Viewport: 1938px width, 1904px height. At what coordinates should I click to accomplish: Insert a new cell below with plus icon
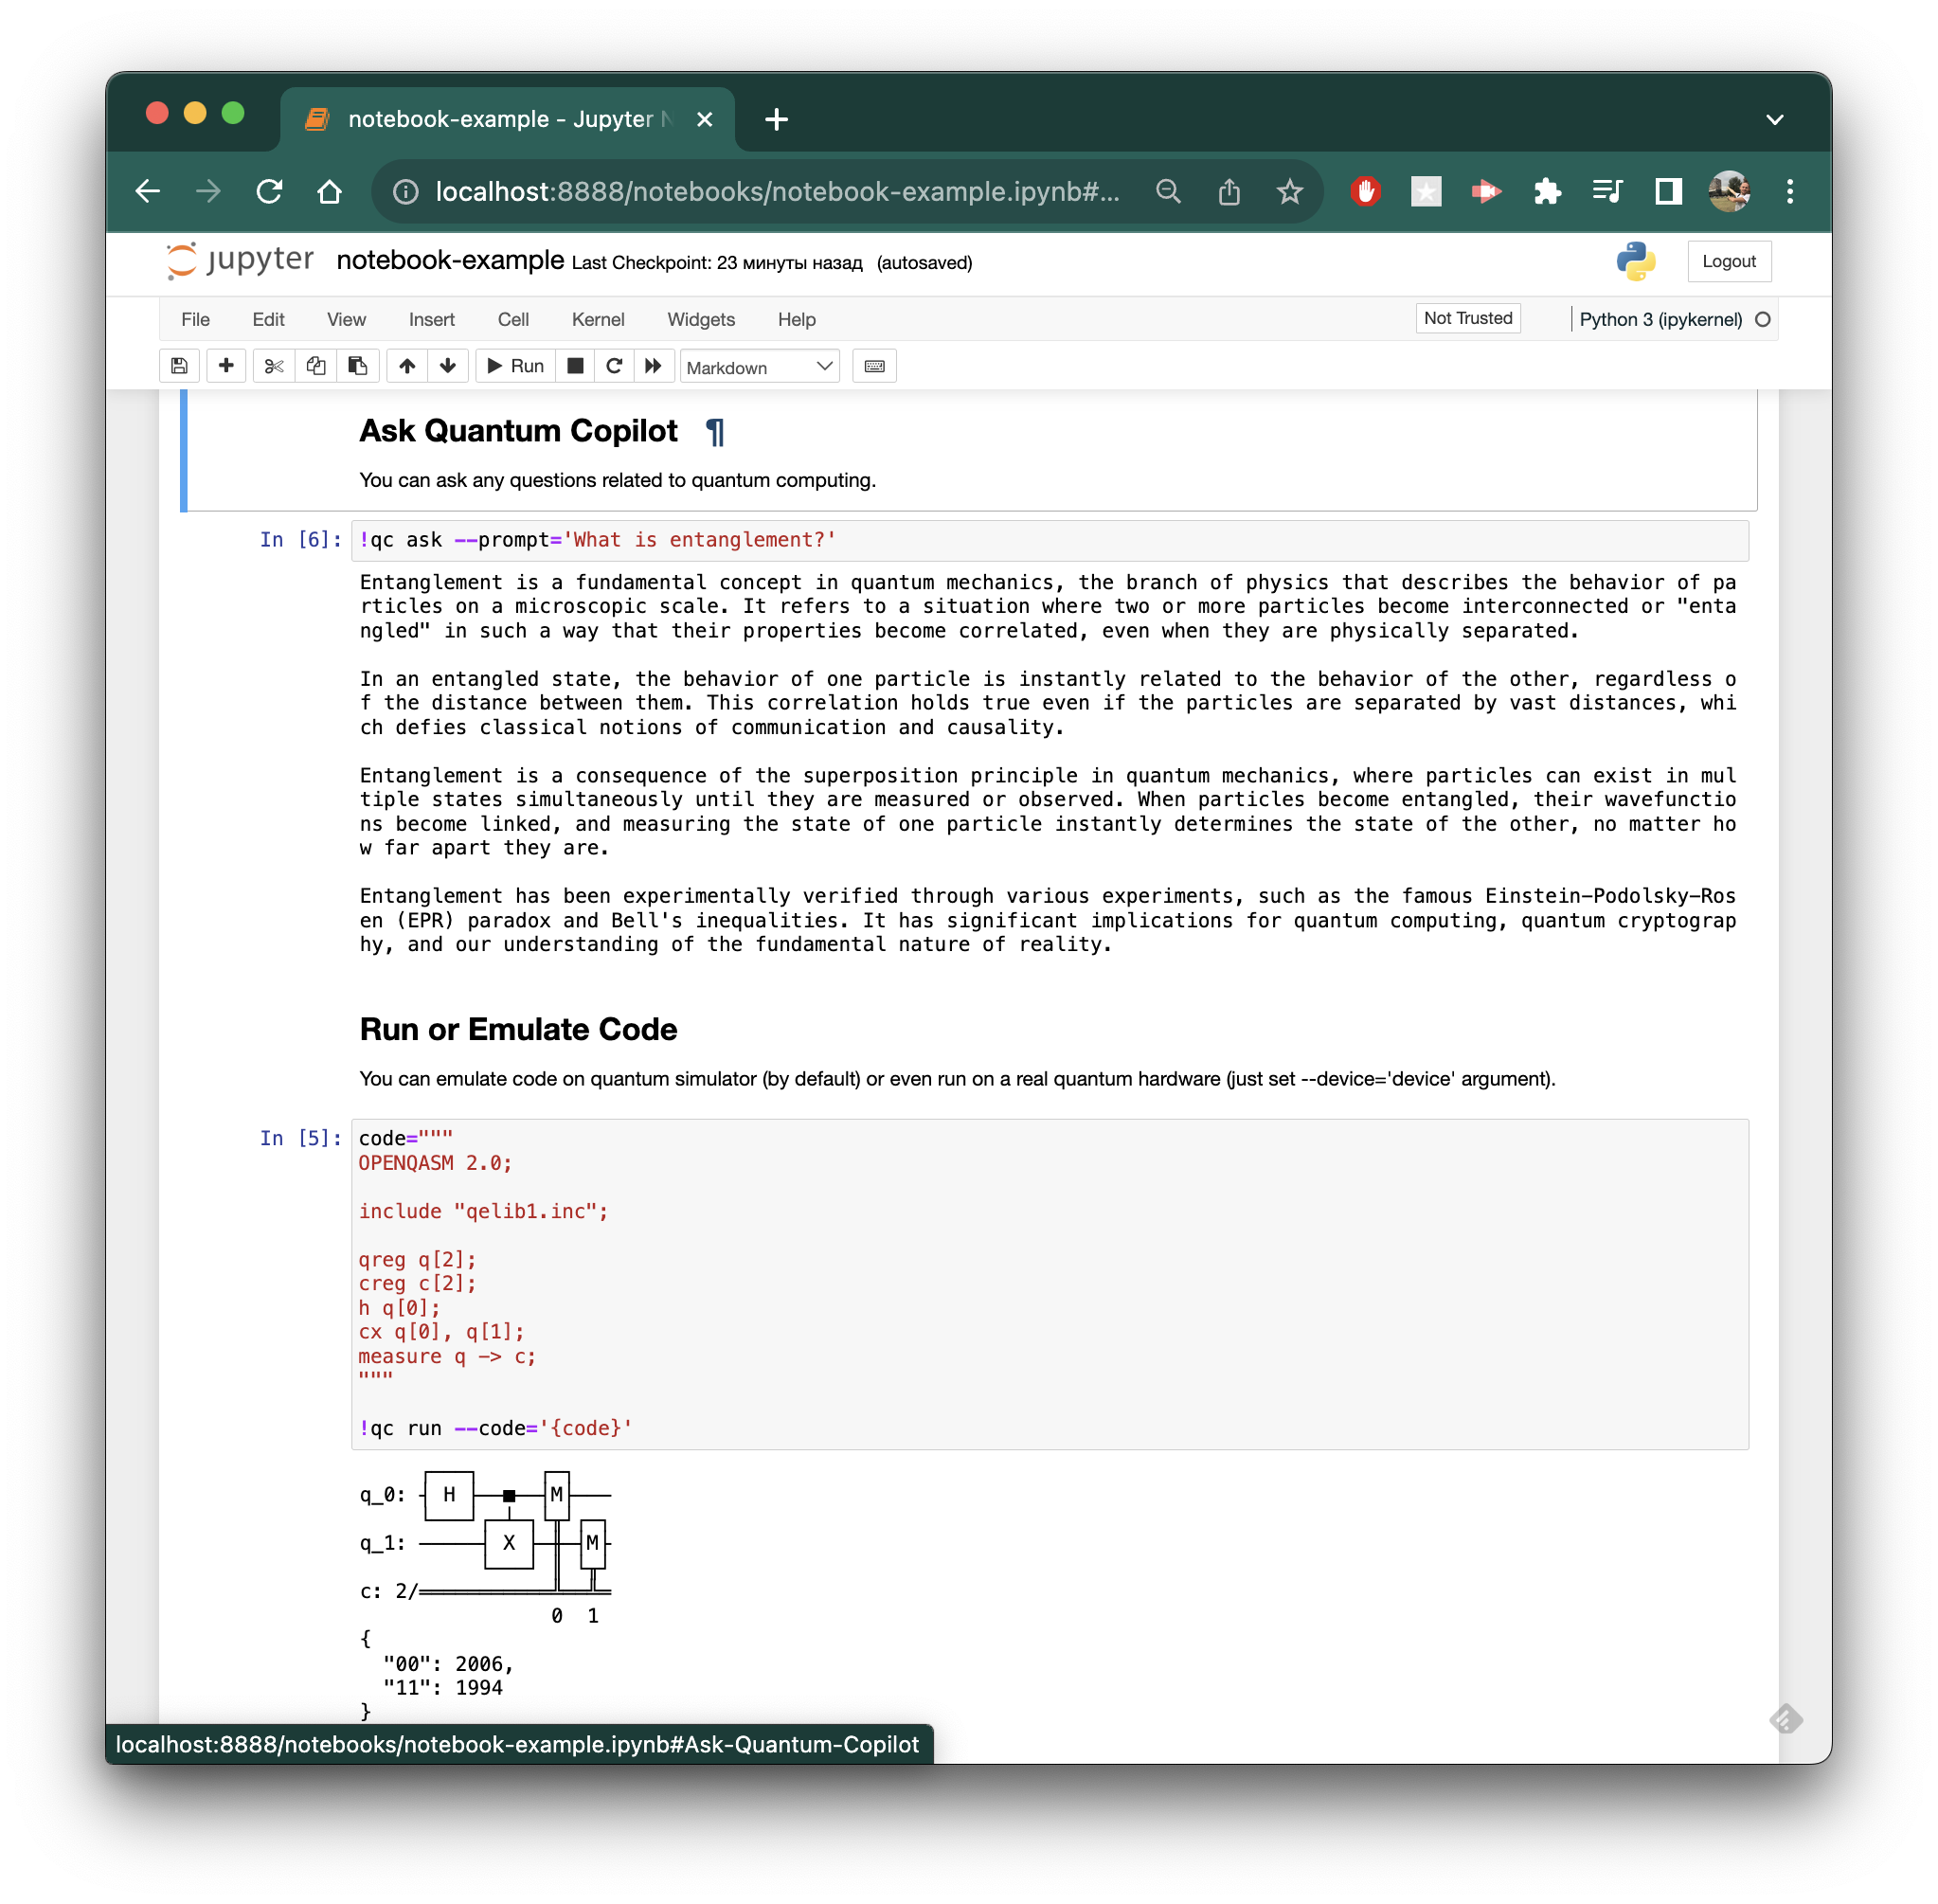pyautogui.click(x=226, y=366)
